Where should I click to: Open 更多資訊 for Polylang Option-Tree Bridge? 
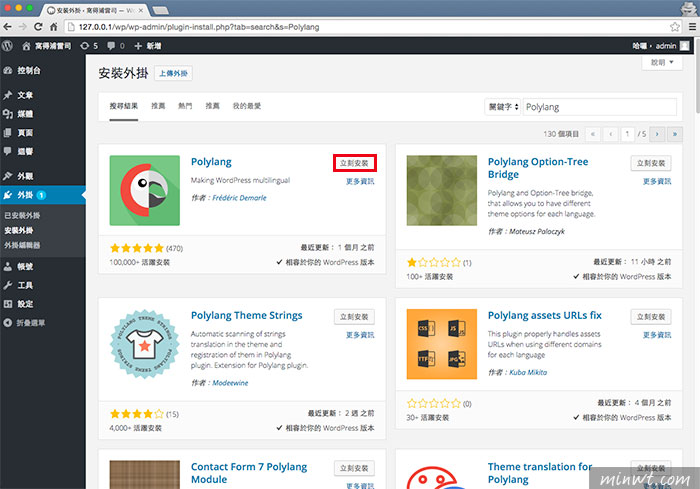pyautogui.click(x=657, y=181)
